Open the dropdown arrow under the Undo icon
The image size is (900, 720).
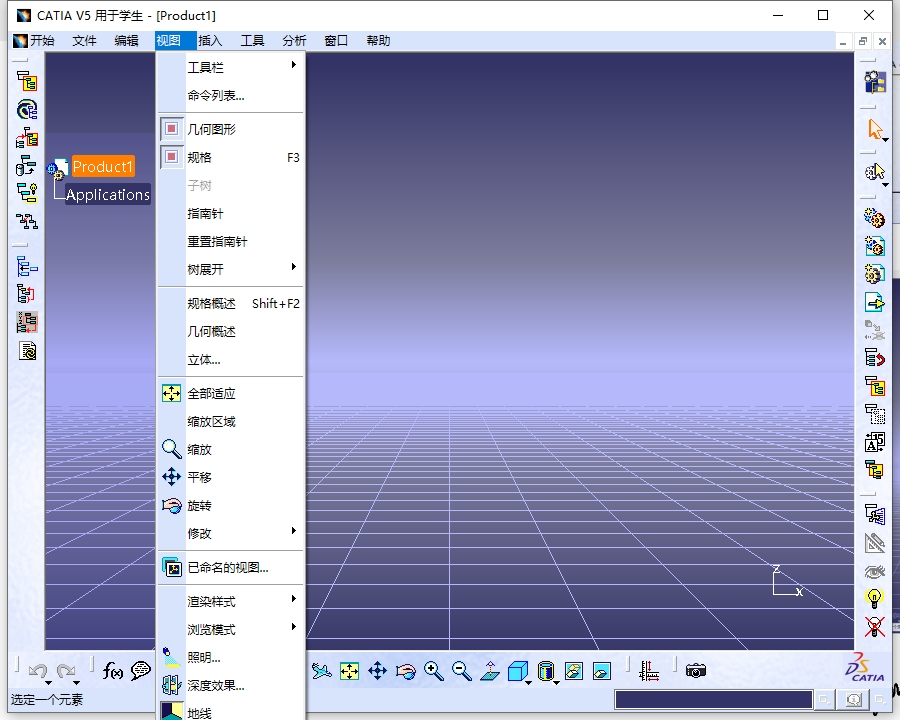point(48,683)
